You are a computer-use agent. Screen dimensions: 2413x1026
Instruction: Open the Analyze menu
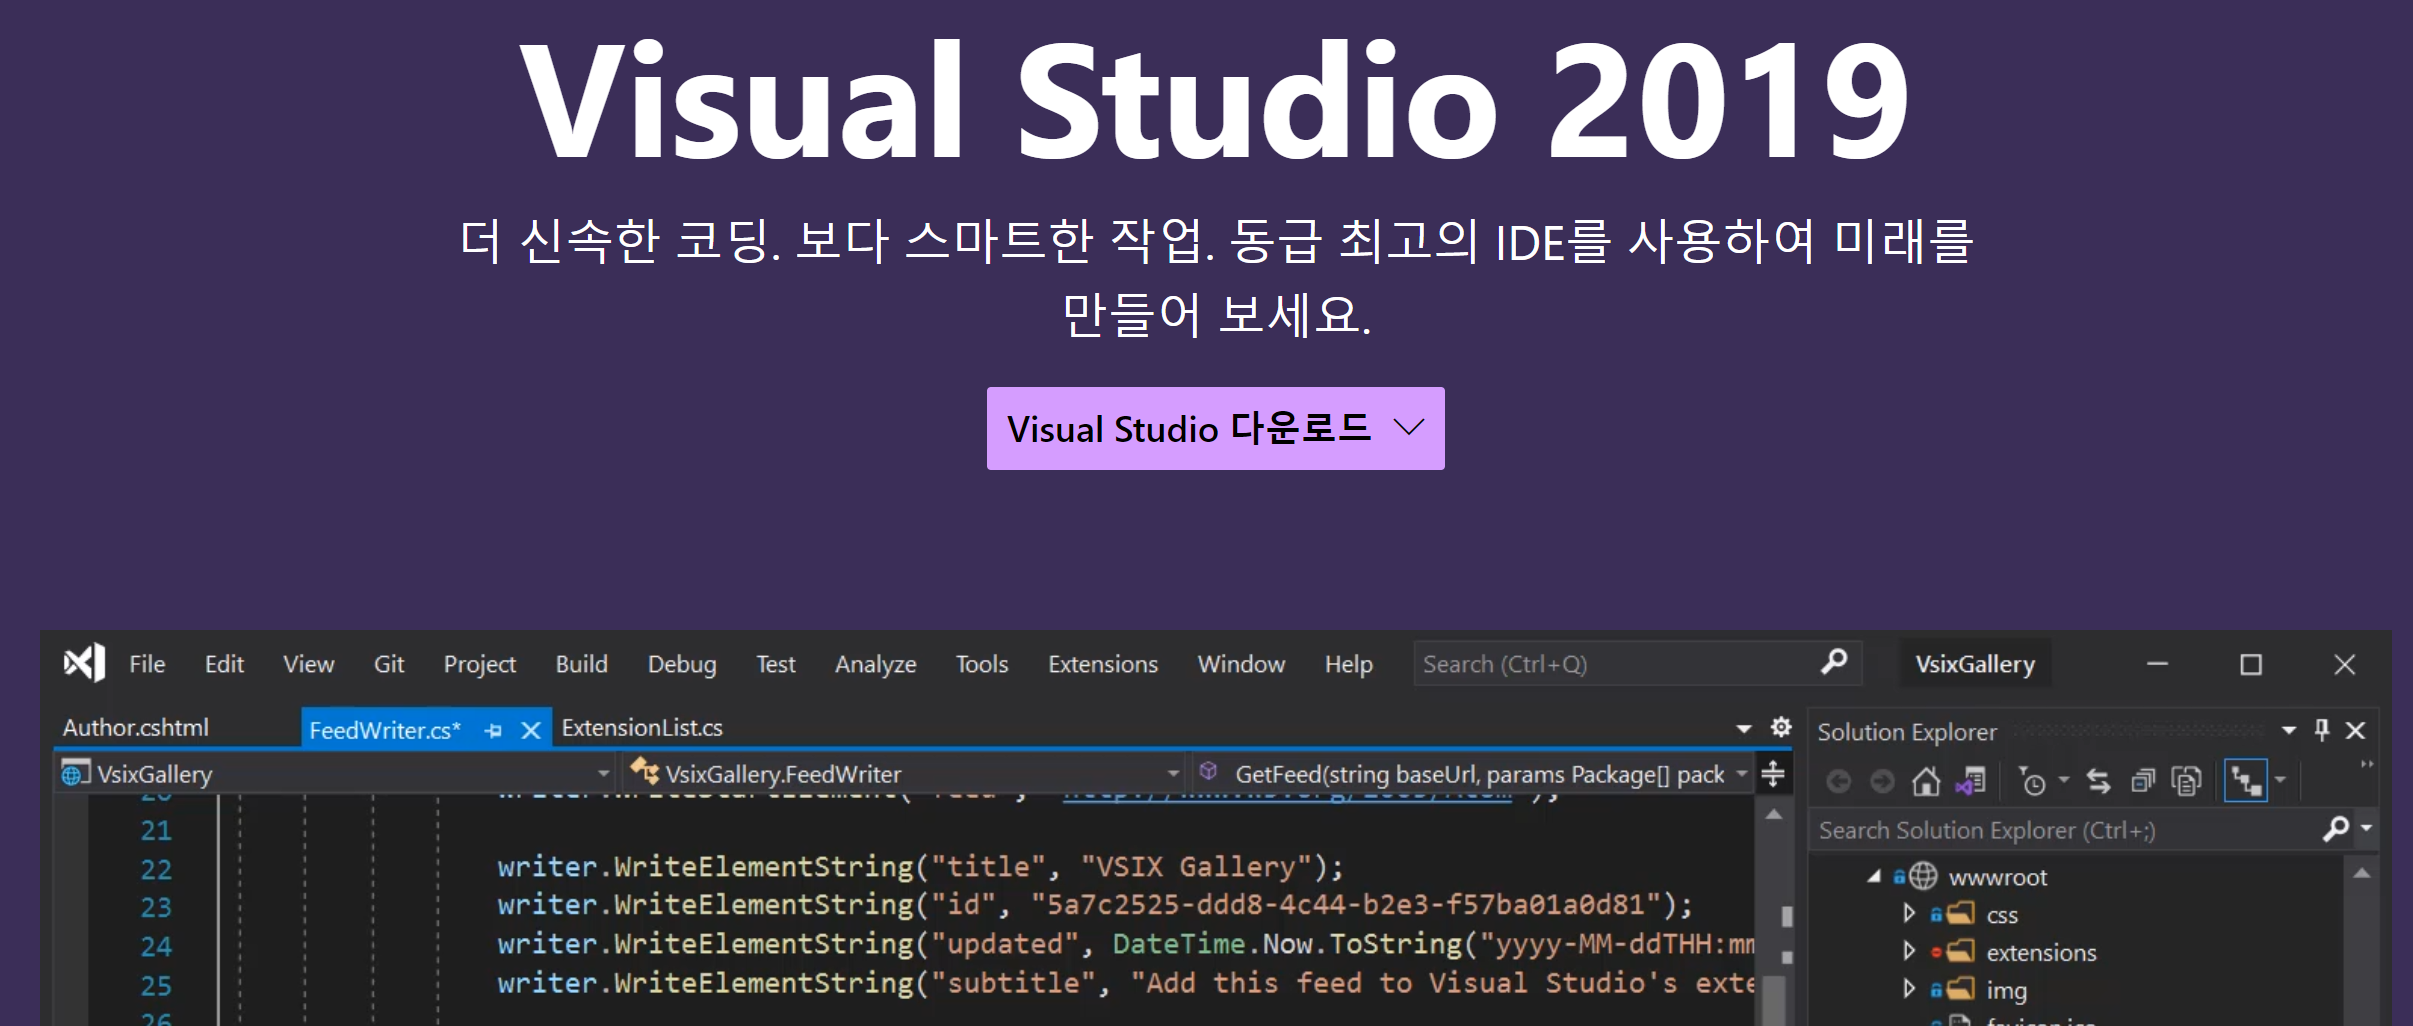tap(876, 664)
